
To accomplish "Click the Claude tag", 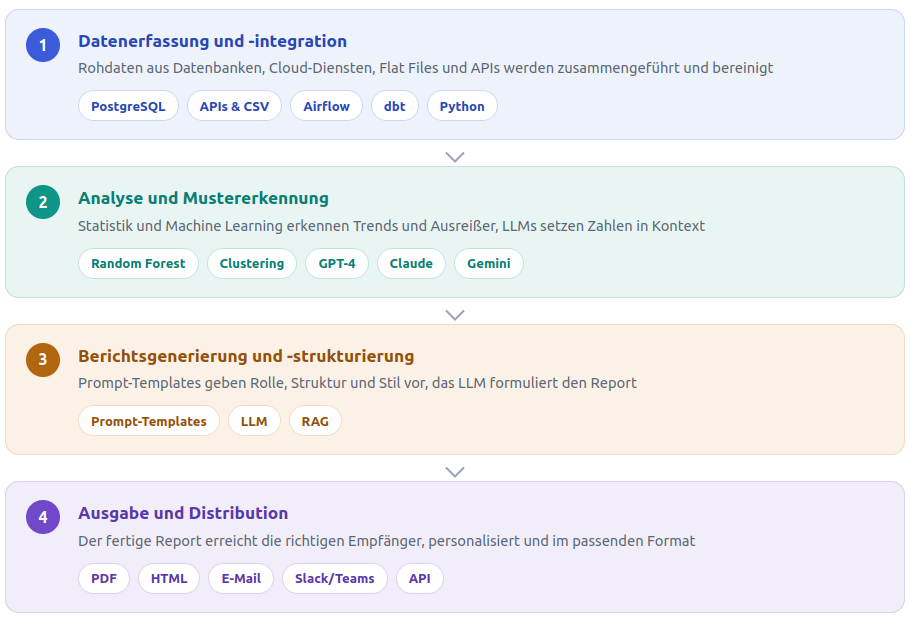I will point(411,263).
